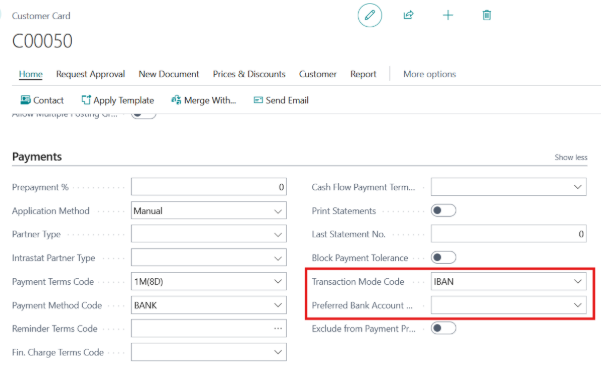The width and height of the screenshot is (601, 367).
Task: Open the New Document menu
Action: (169, 74)
